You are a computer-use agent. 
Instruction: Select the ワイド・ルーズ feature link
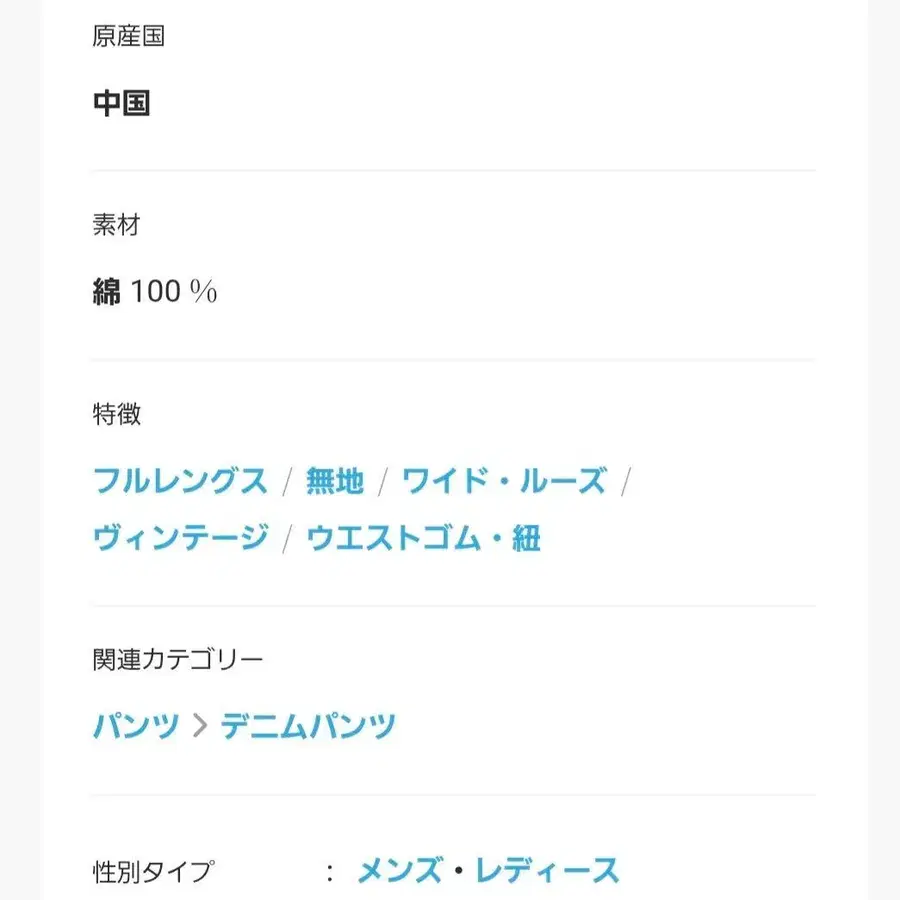504,481
